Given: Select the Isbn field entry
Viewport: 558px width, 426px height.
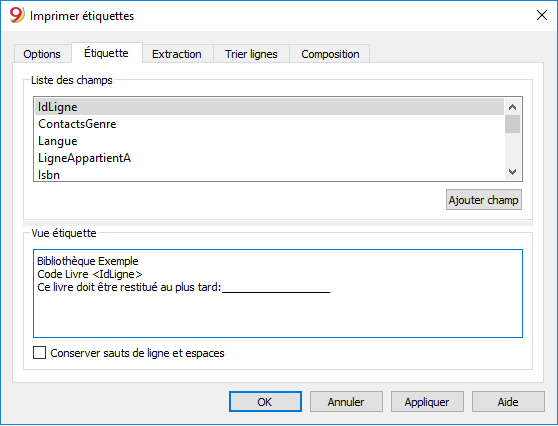Looking at the screenshot, I should point(269,174).
